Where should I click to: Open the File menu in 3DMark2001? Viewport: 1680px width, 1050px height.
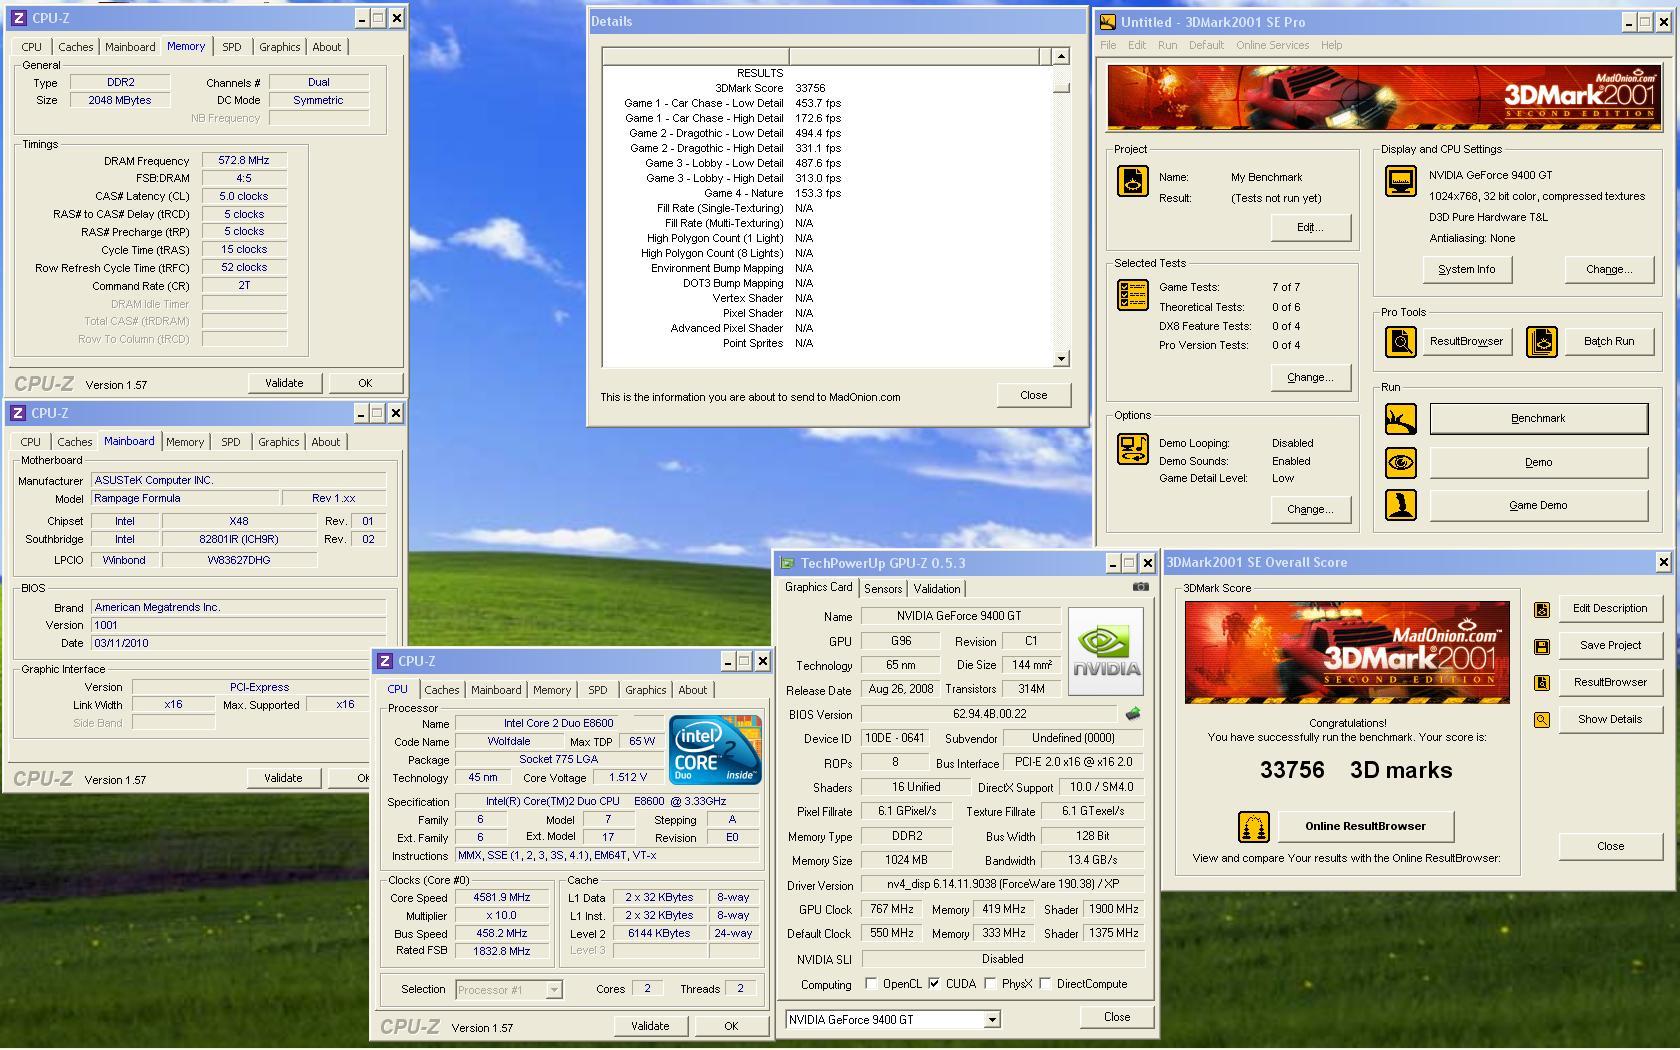click(x=1108, y=45)
